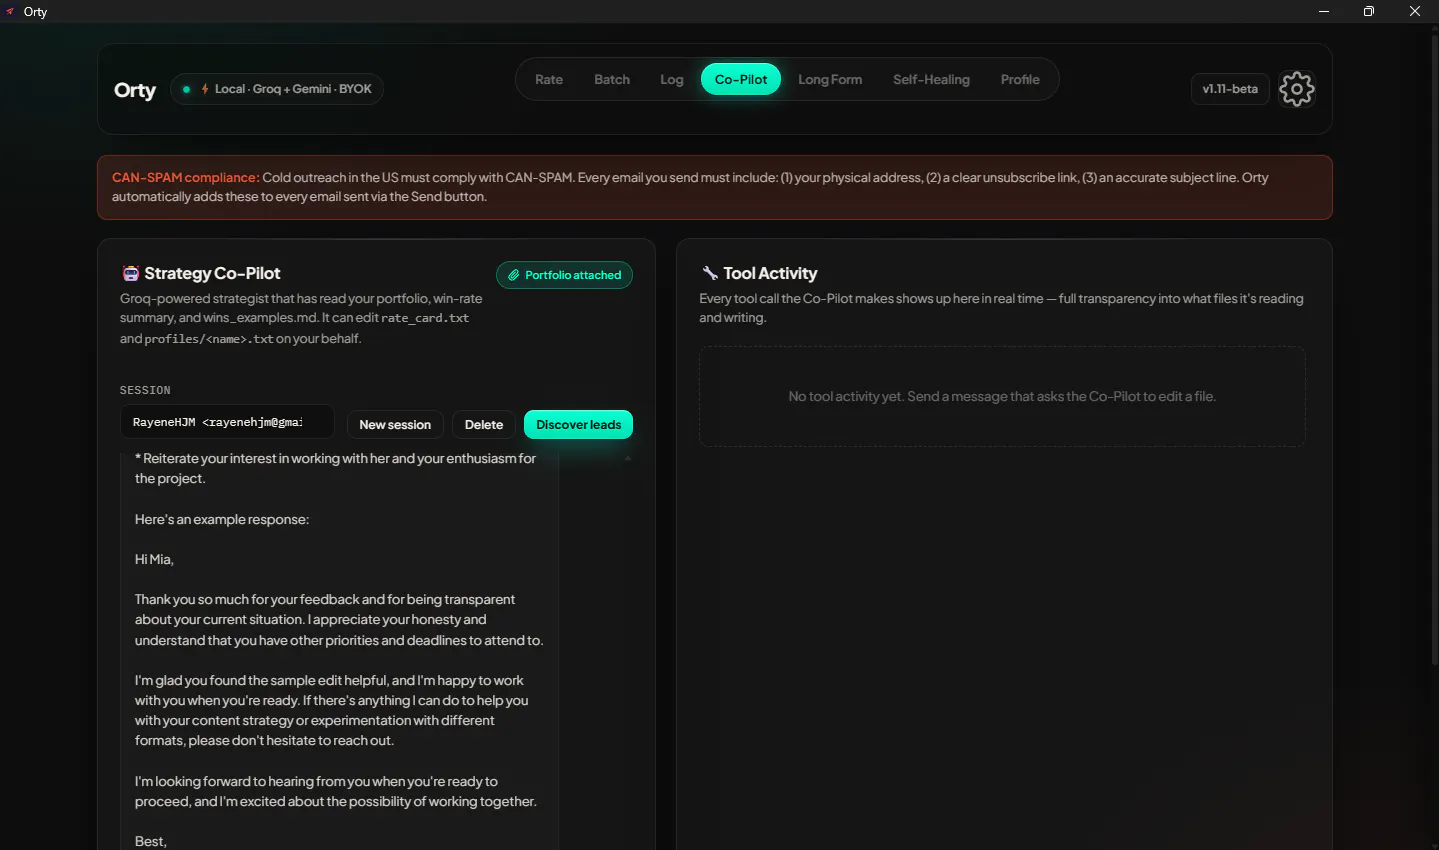Image resolution: width=1439 pixels, height=850 pixels.
Task: Click the "profiles/<name>.txt" file name
Action: (209, 339)
